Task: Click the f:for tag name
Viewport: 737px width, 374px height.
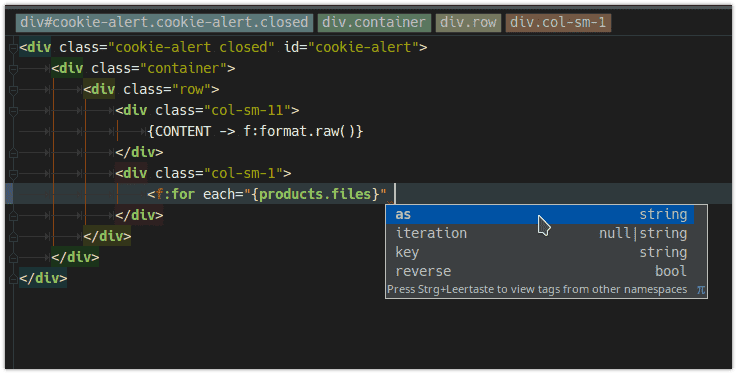Action: [x=175, y=194]
